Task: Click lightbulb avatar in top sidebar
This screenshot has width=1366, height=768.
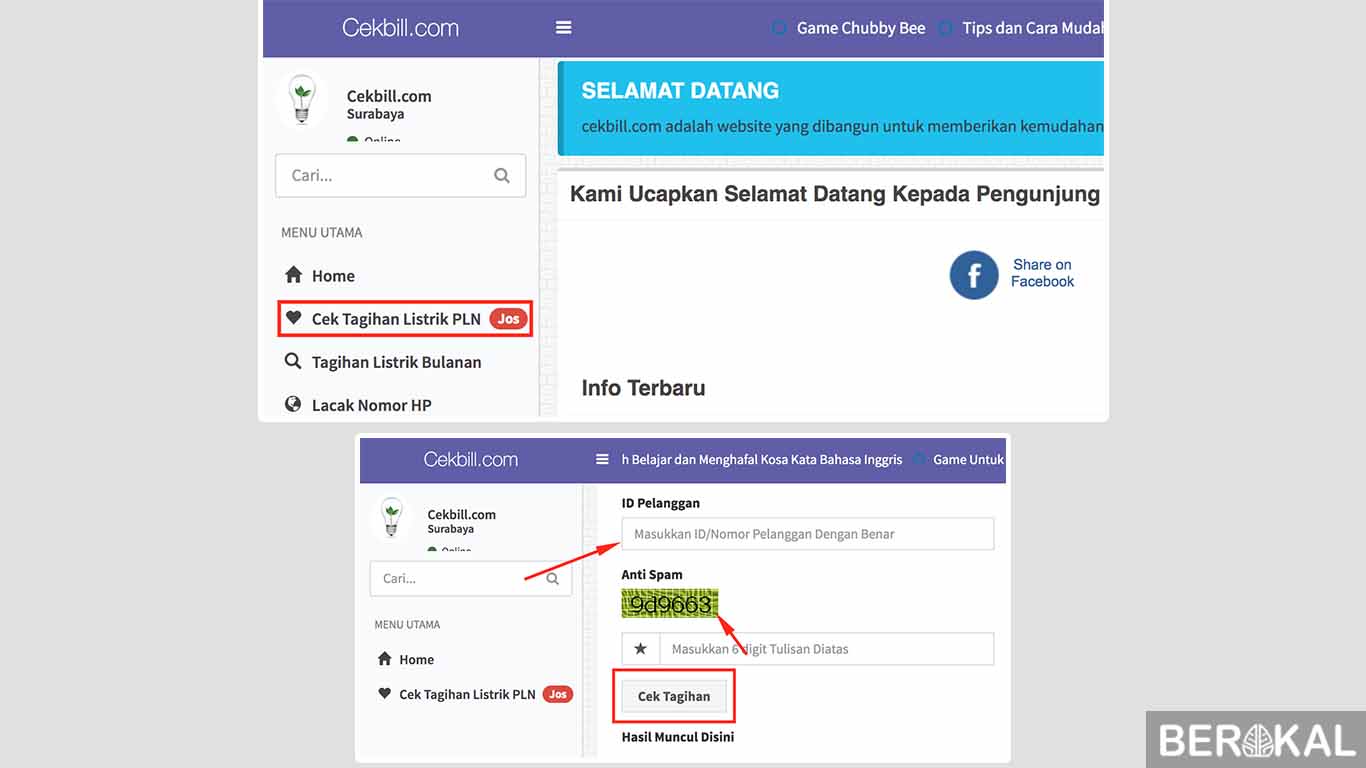Action: point(301,100)
